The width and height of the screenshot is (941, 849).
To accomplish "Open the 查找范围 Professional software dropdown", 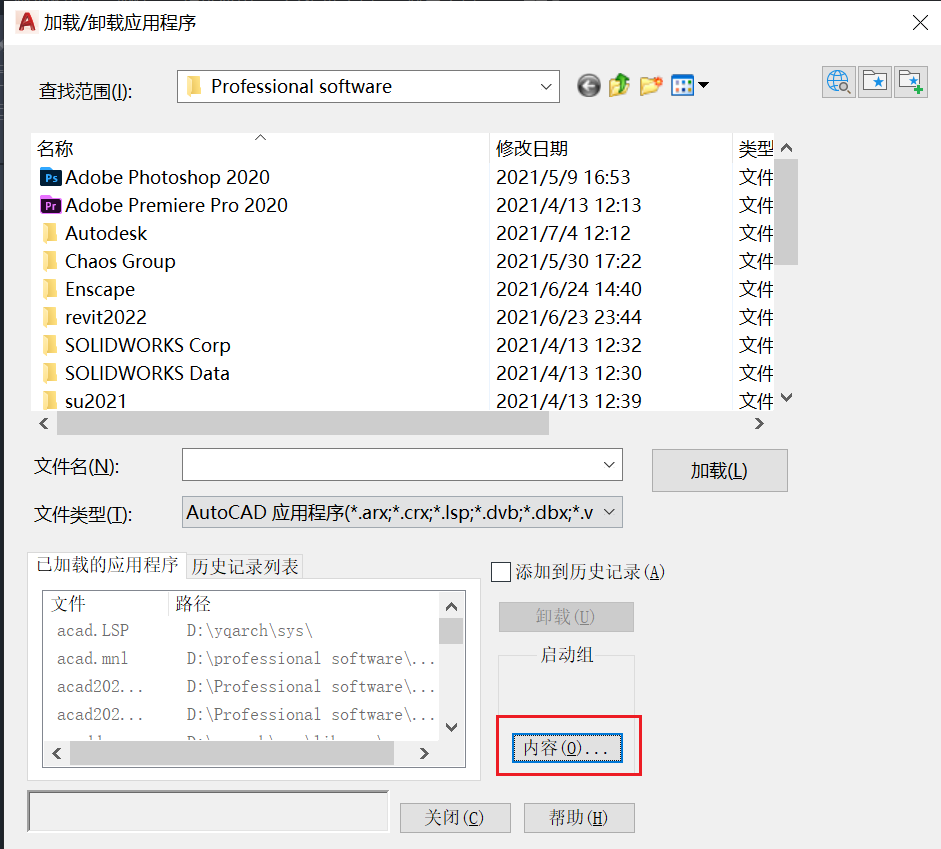I will point(368,86).
